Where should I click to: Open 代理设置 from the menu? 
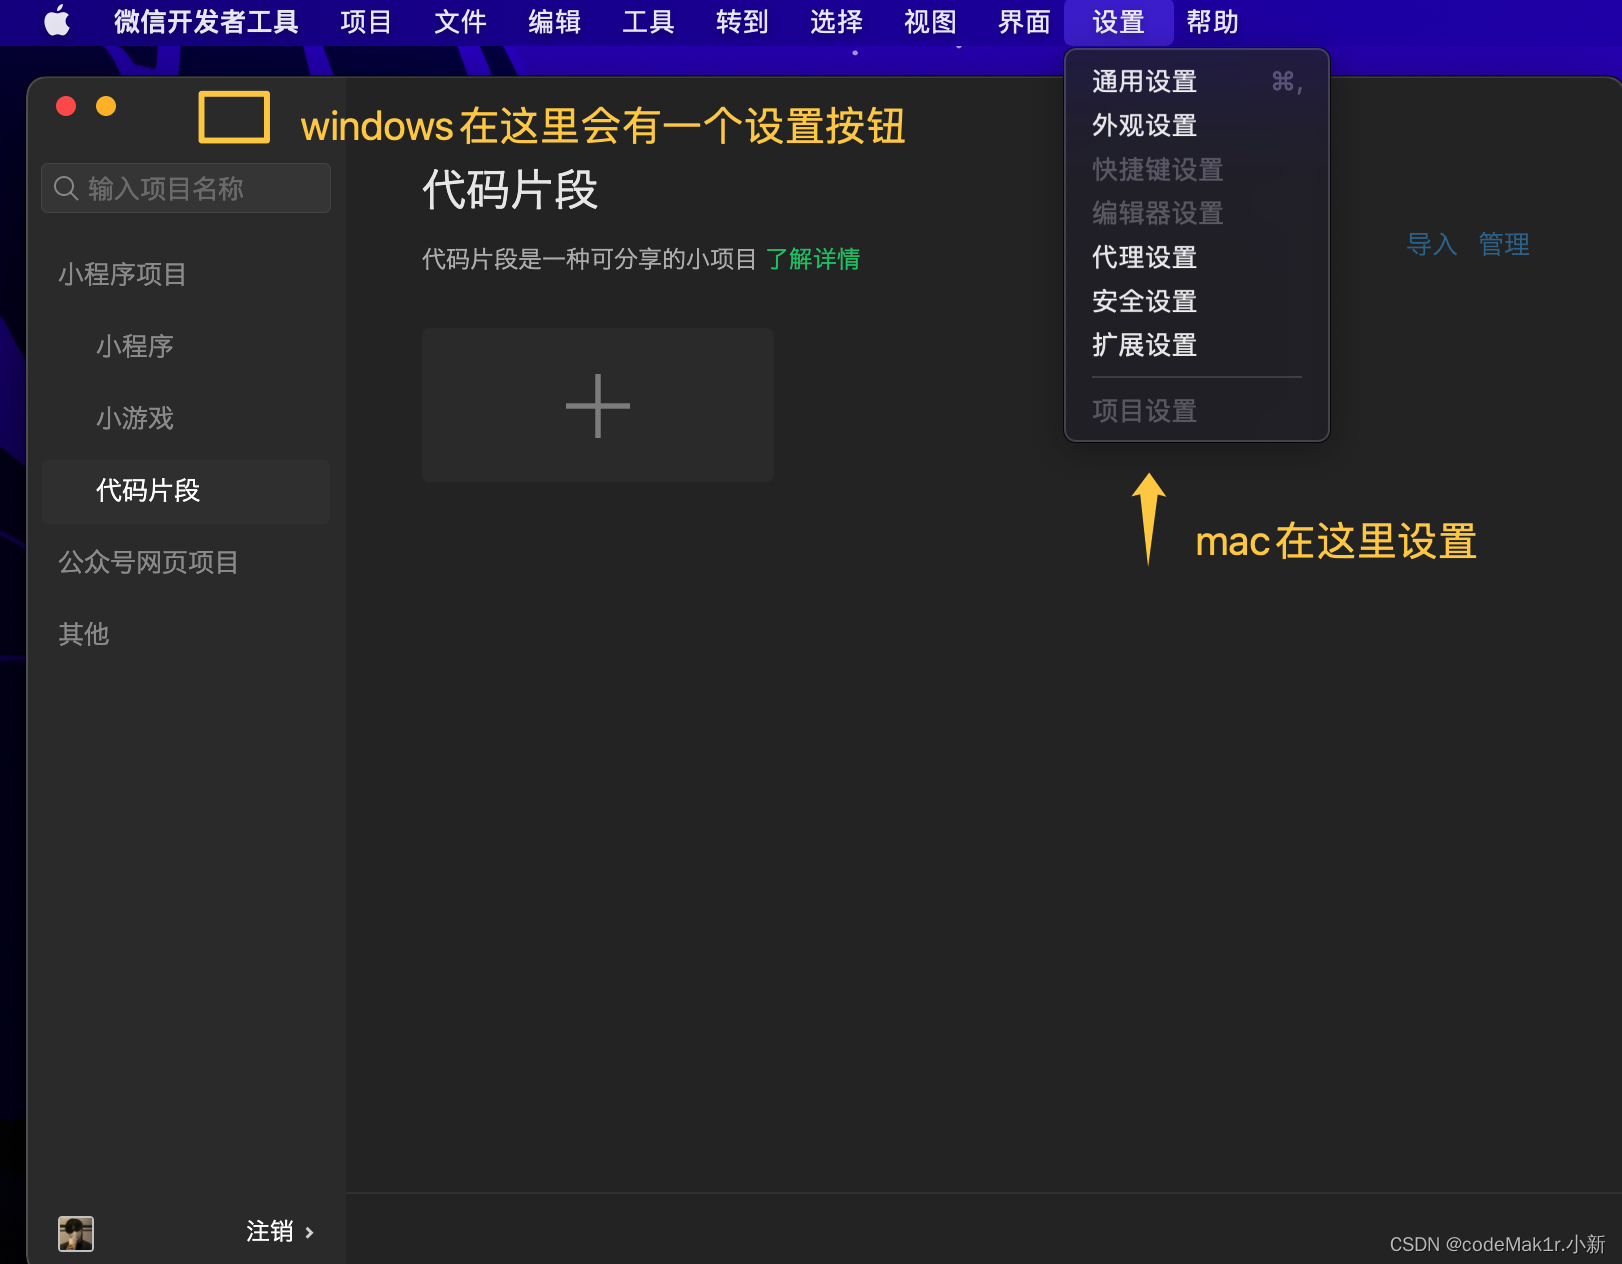1197,257
